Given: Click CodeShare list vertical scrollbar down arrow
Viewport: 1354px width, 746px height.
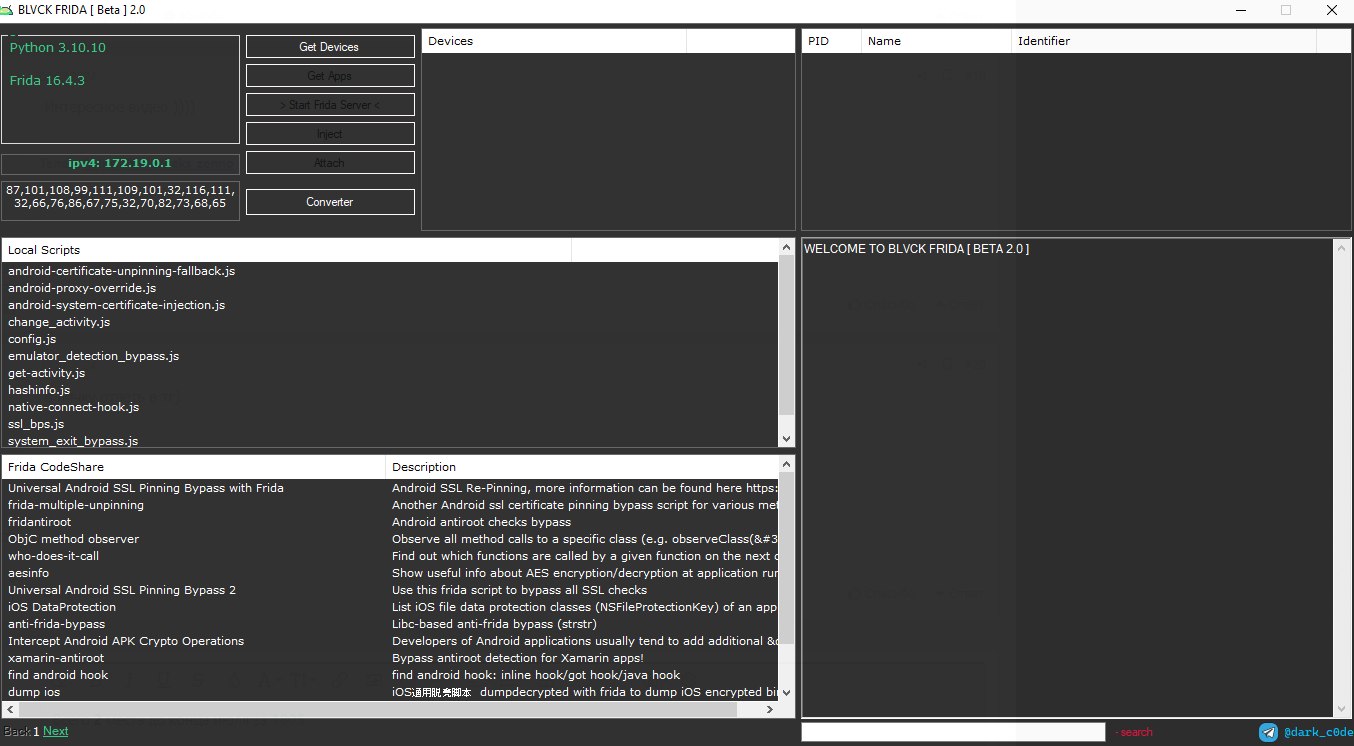Looking at the screenshot, I should click(x=786, y=692).
